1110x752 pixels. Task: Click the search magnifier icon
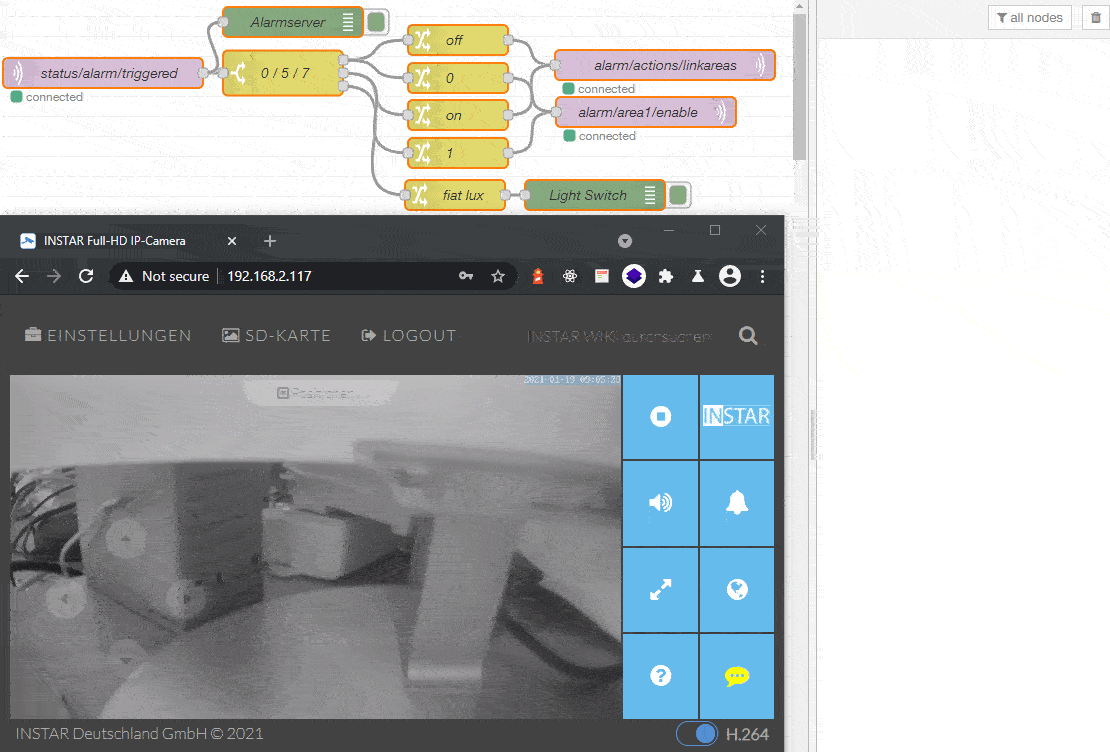tap(748, 336)
